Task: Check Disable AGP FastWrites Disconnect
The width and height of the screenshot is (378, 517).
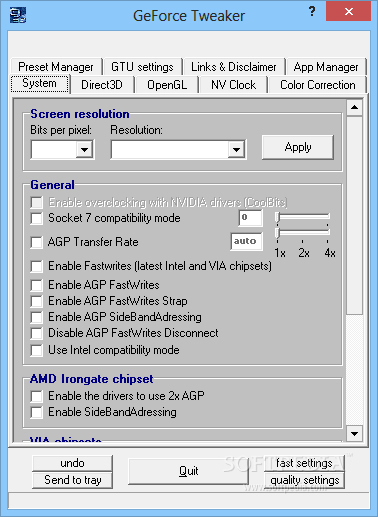Action: [x=36, y=333]
